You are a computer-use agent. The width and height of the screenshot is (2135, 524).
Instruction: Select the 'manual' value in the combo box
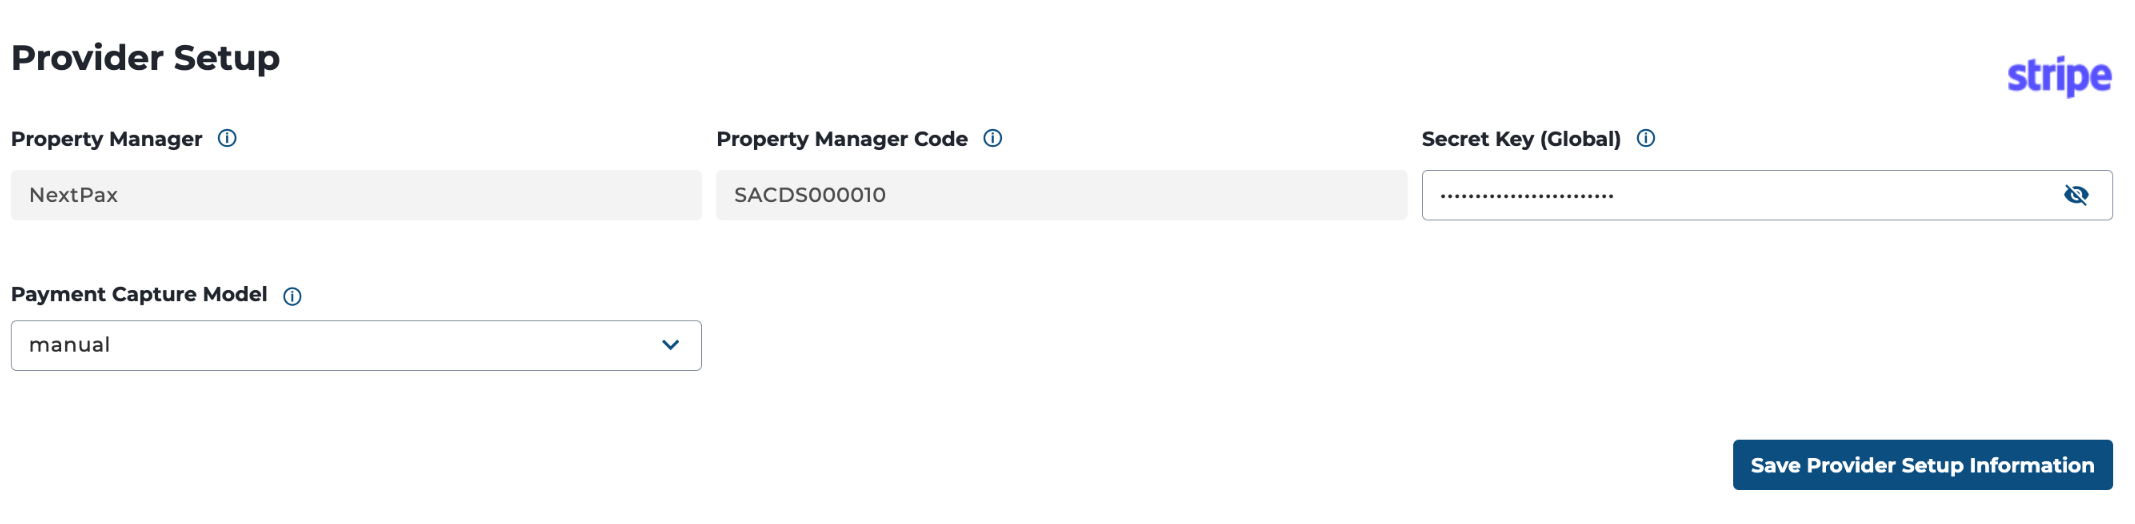click(69, 345)
